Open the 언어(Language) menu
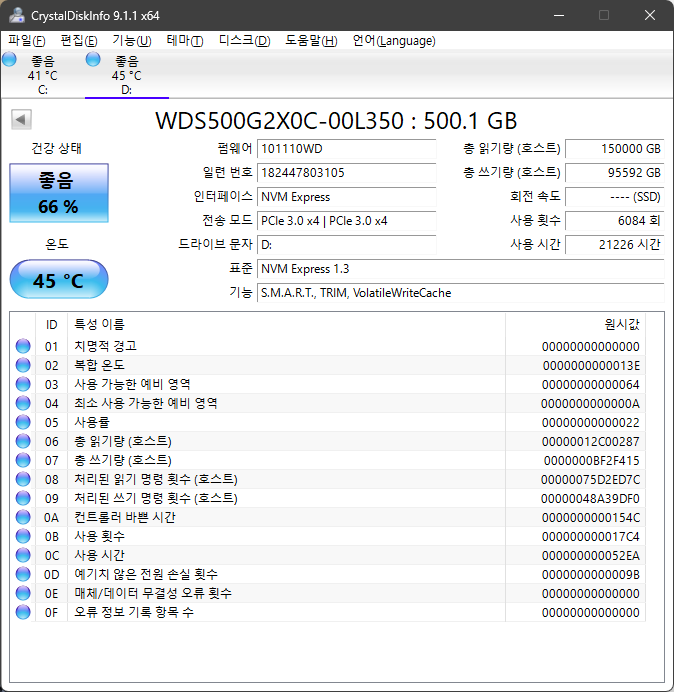Viewport: 674px width, 692px height. click(x=394, y=41)
